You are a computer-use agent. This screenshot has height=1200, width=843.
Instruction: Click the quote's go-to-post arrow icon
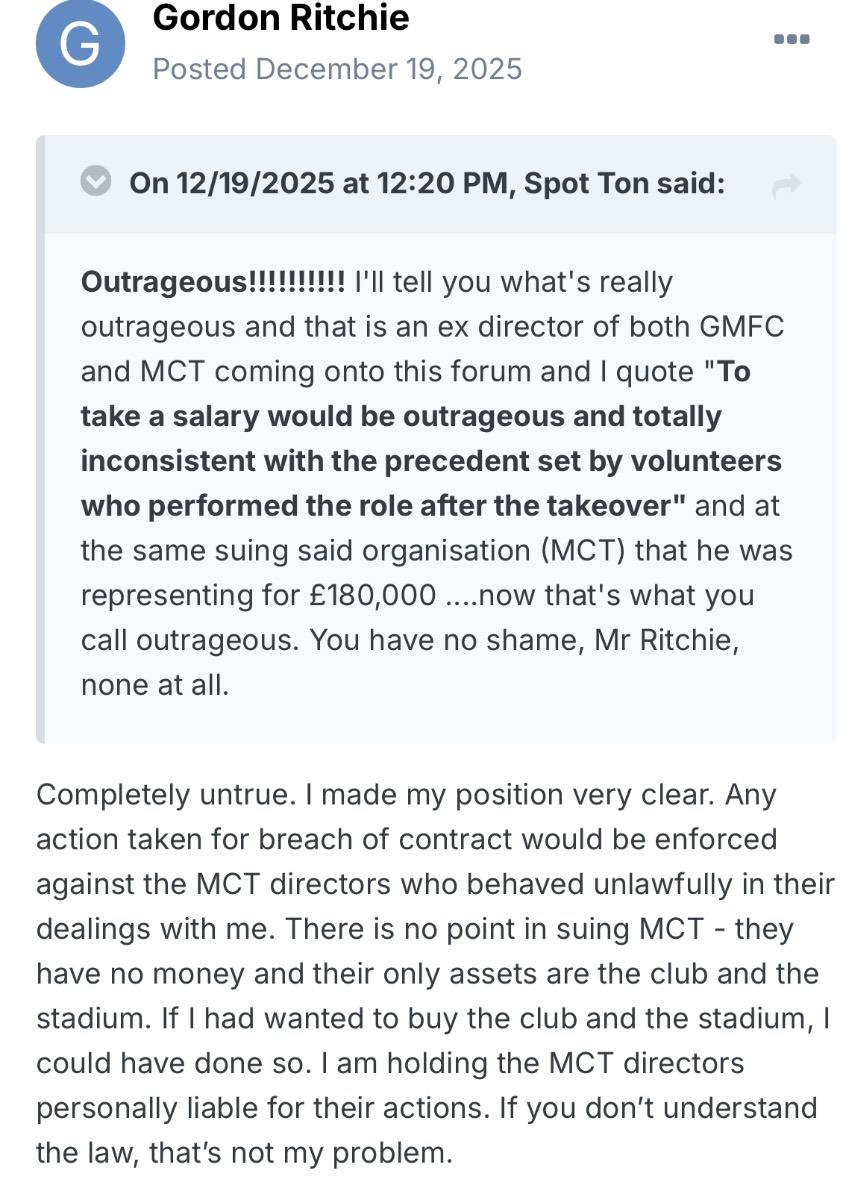[x=787, y=186]
